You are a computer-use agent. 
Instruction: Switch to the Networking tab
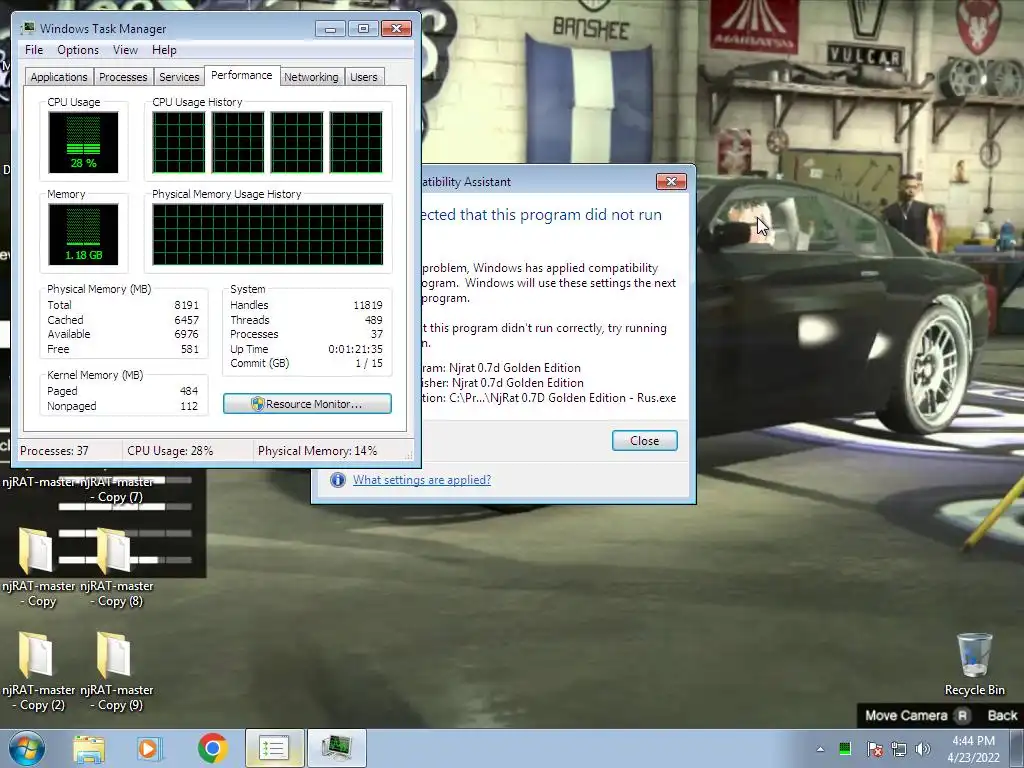pos(311,77)
